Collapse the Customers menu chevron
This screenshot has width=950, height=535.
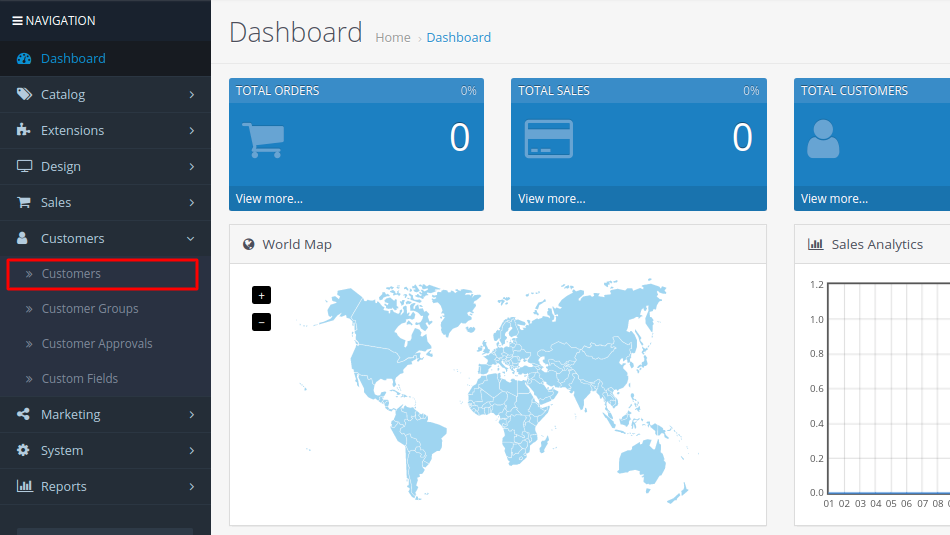[191, 239]
